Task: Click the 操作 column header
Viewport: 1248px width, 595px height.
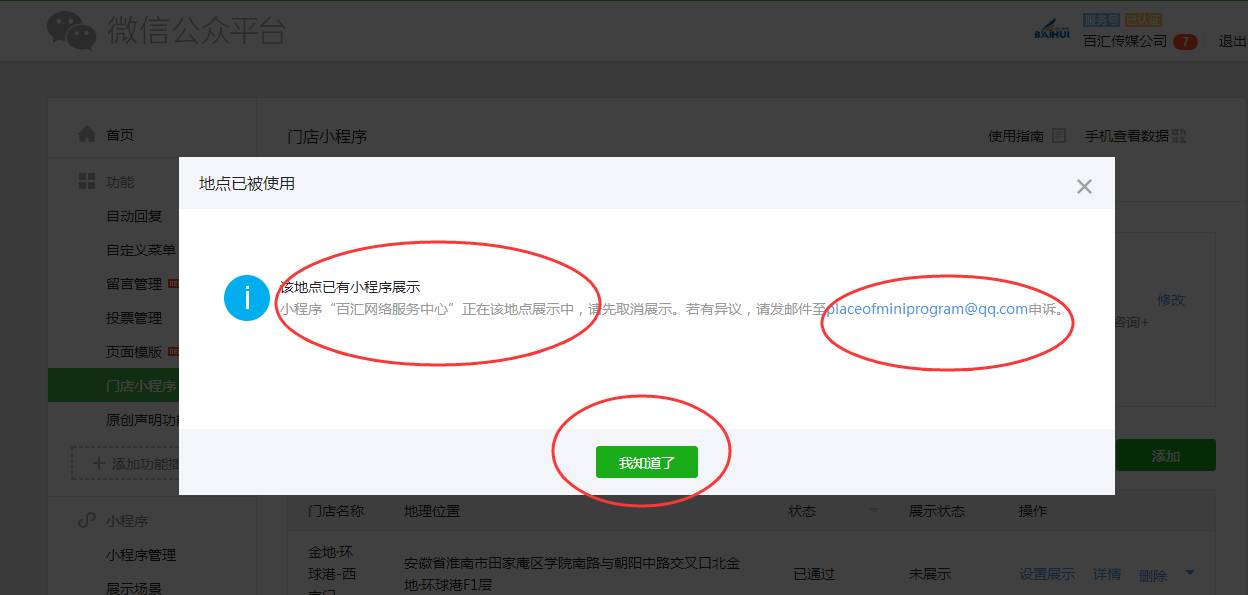Action: tap(1033, 511)
